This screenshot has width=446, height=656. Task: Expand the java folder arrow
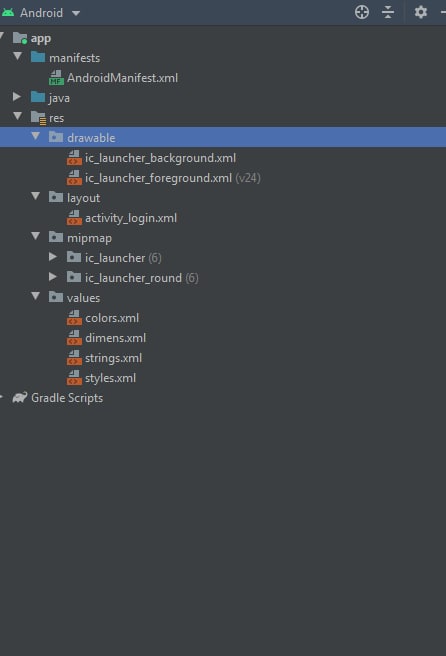(x=17, y=97)
